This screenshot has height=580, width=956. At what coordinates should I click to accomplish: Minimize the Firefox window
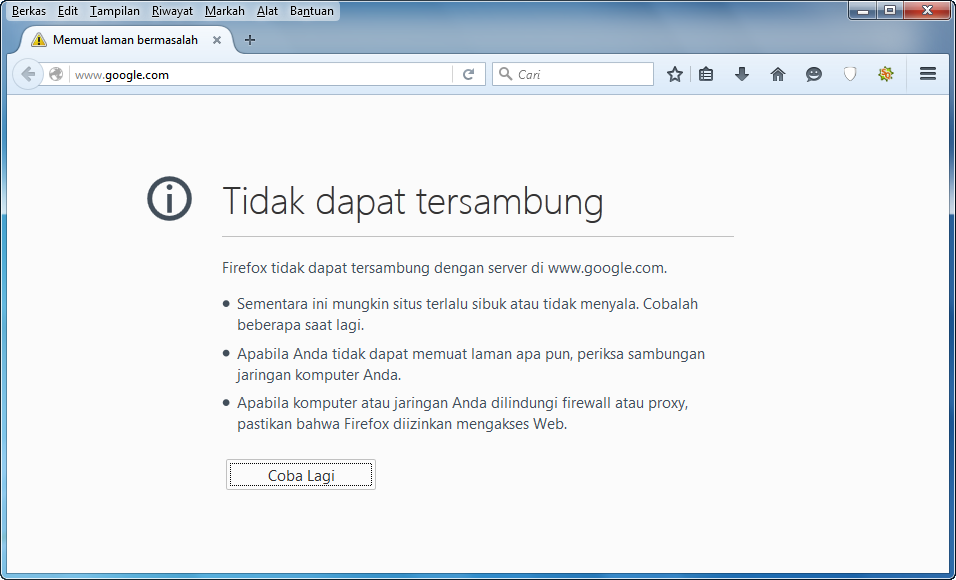[863, 10]
